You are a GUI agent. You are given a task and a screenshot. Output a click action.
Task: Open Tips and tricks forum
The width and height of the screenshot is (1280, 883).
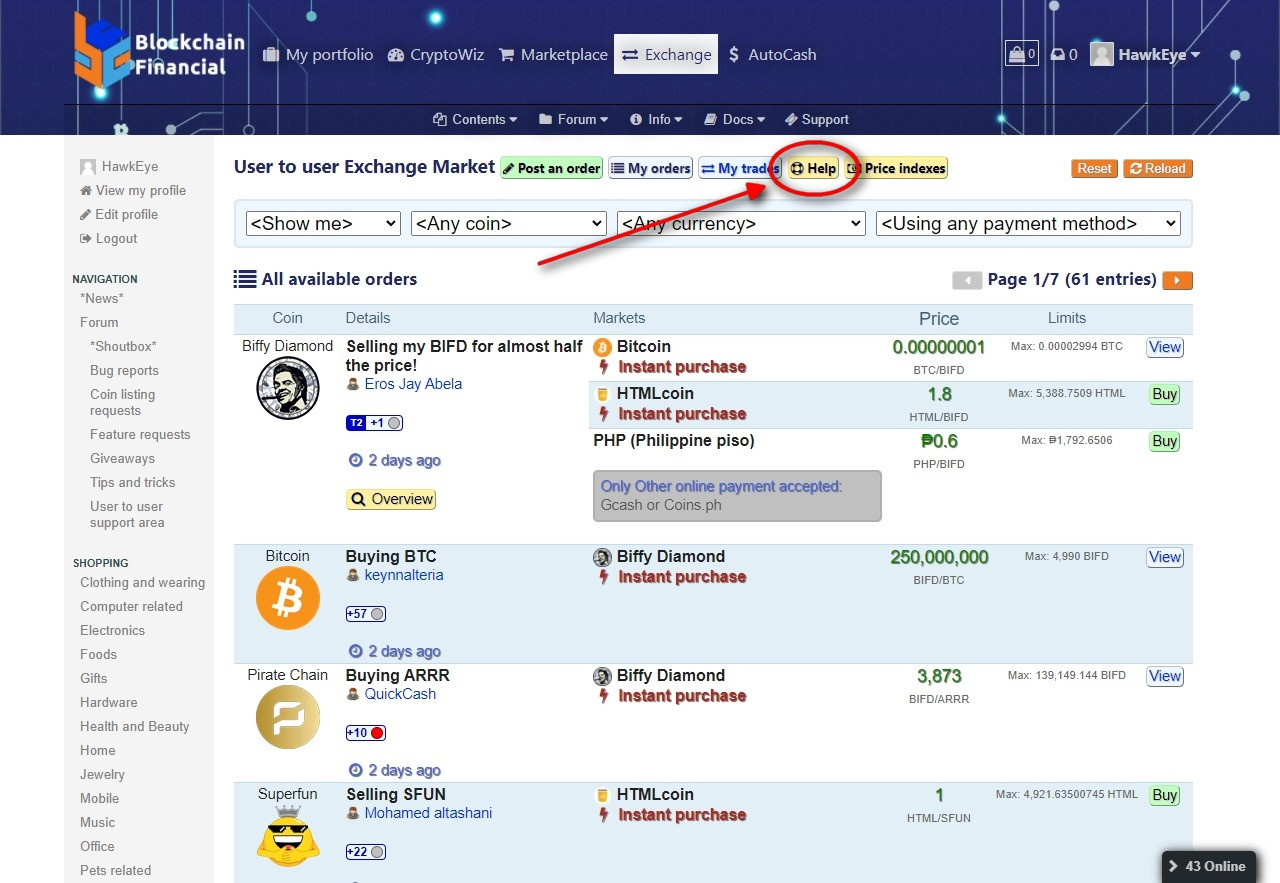click(132, 482)
